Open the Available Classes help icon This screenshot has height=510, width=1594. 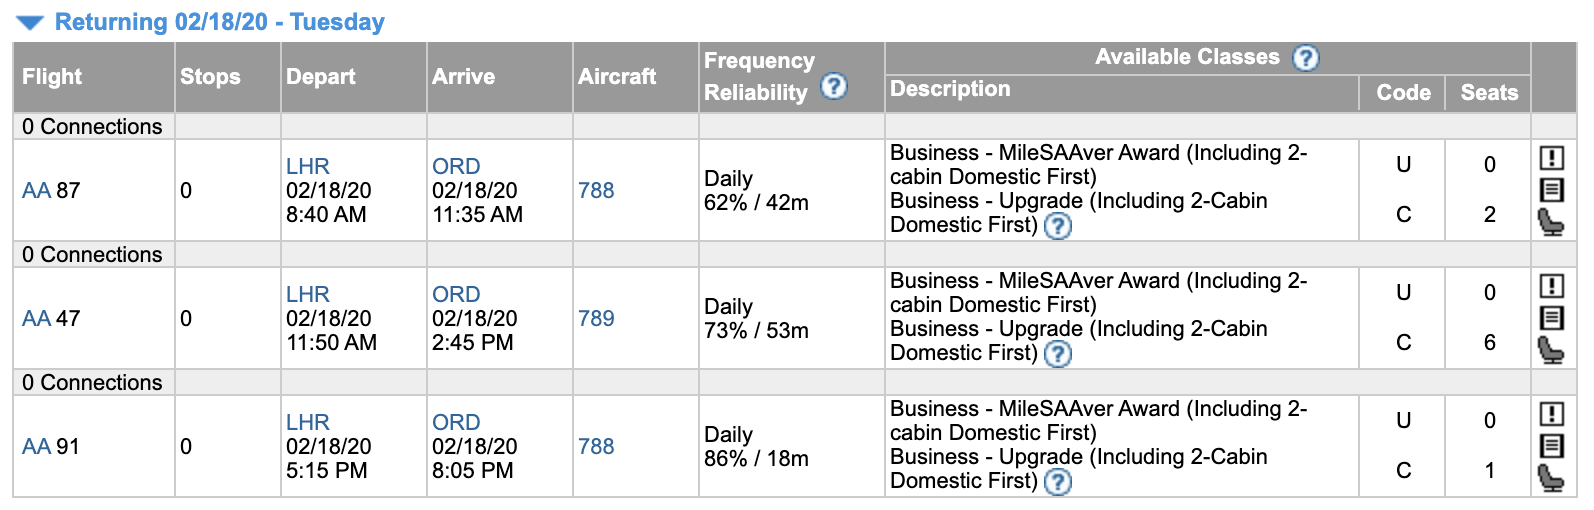point(1305,58)
